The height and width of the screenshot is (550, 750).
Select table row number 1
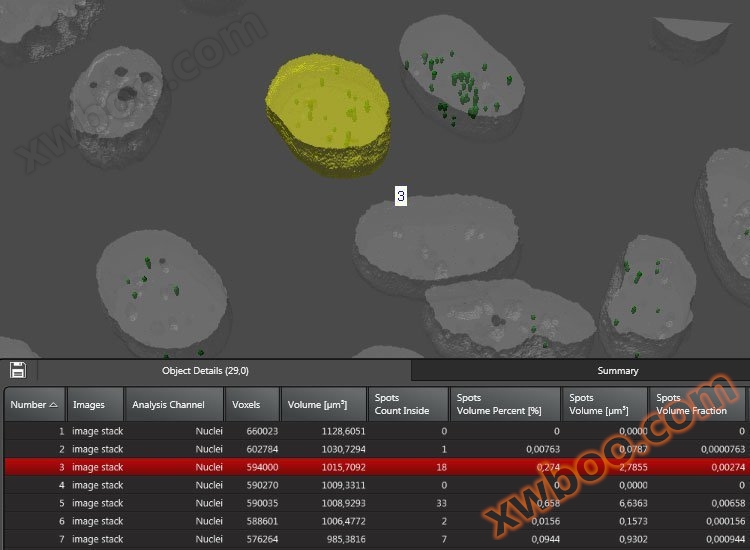point(300,431)
